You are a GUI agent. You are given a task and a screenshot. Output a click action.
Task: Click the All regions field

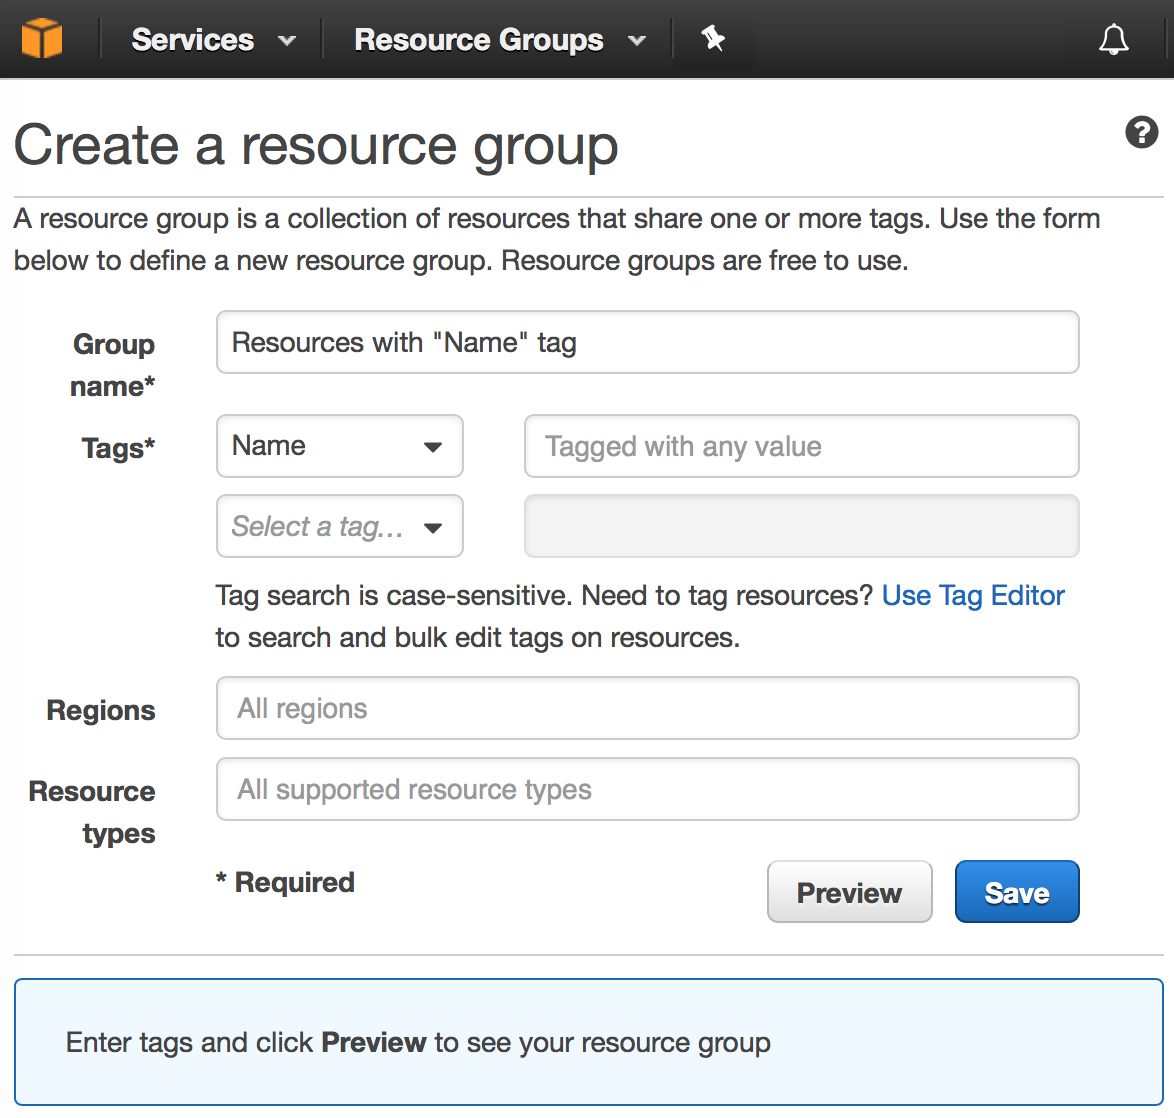pos(648,708)
